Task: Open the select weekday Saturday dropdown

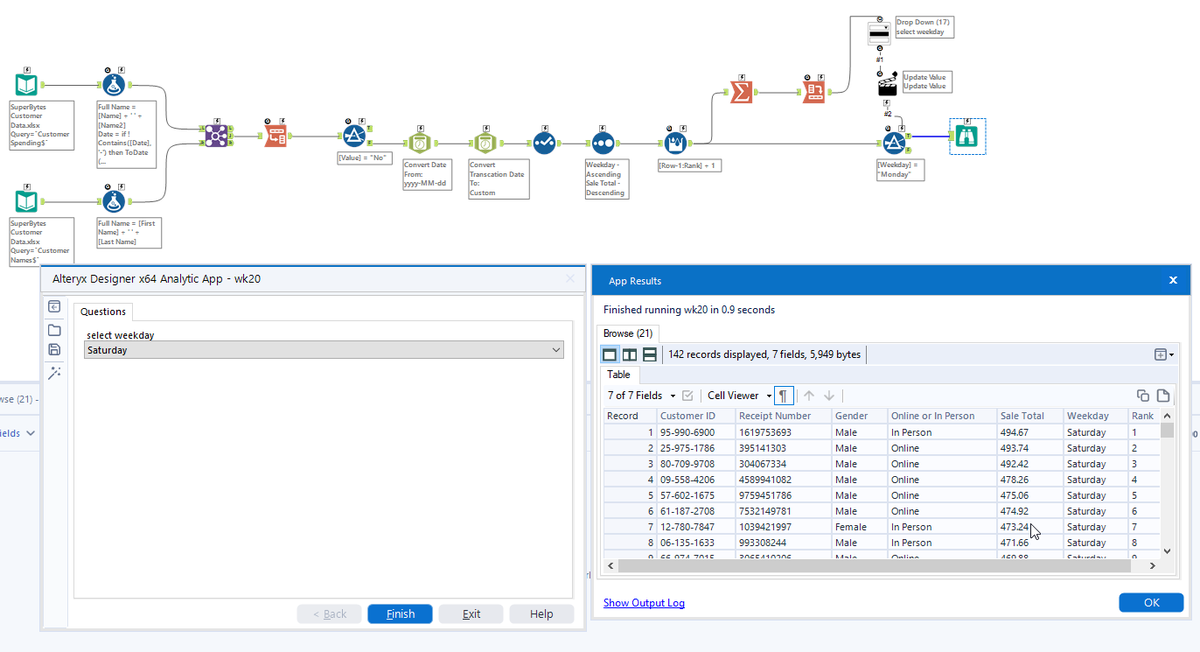Action: coord(325,350)
